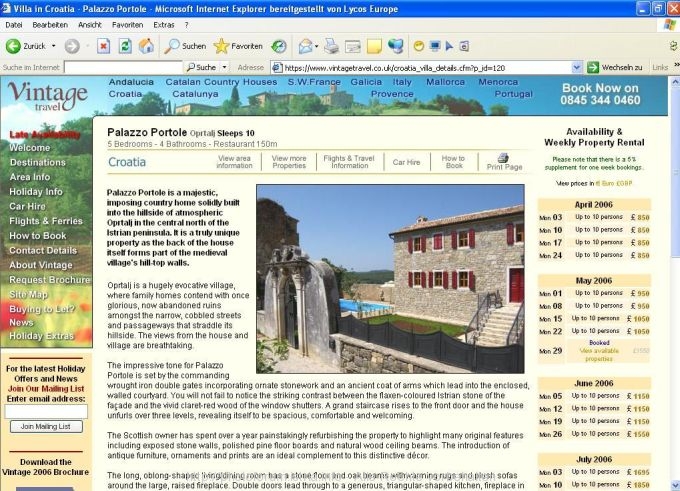Expand the address bar URL dropdown
680x491 pixels.
(576, 67)
